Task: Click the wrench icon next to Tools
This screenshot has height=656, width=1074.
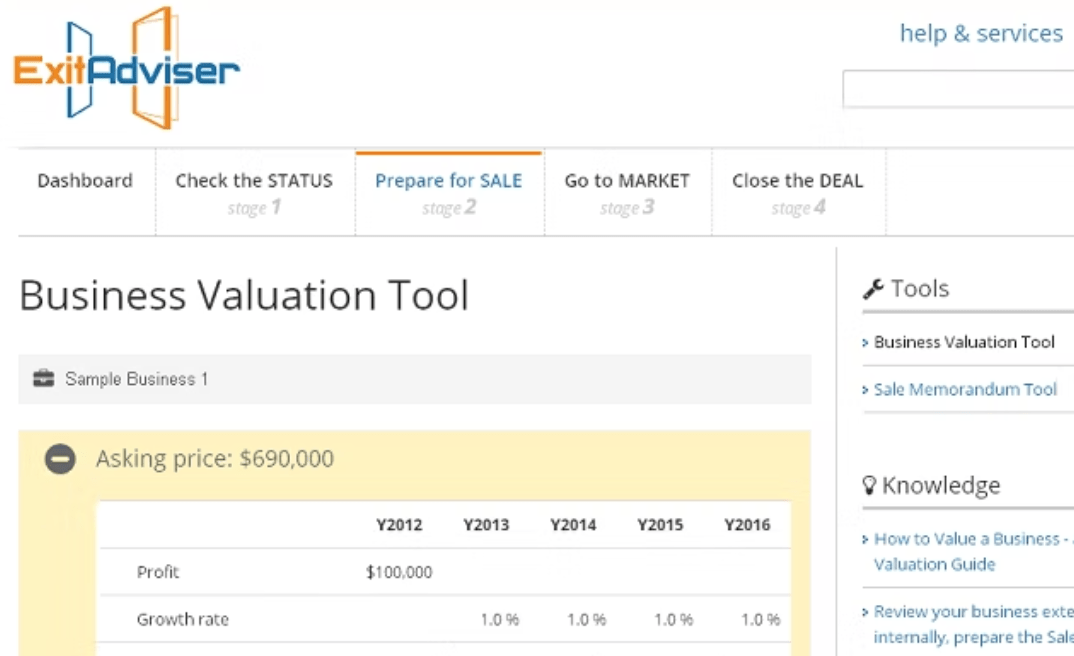Action: click(x=873, y=289)
